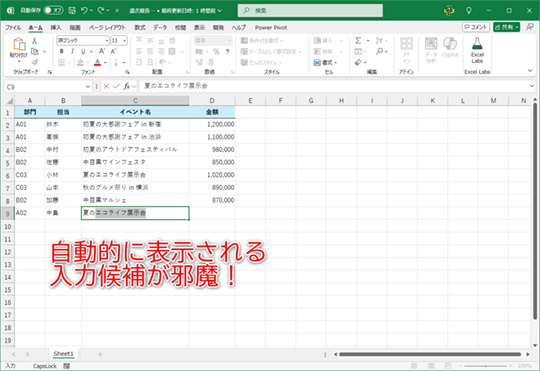Switch to the Insert tab

coord(56,28)
